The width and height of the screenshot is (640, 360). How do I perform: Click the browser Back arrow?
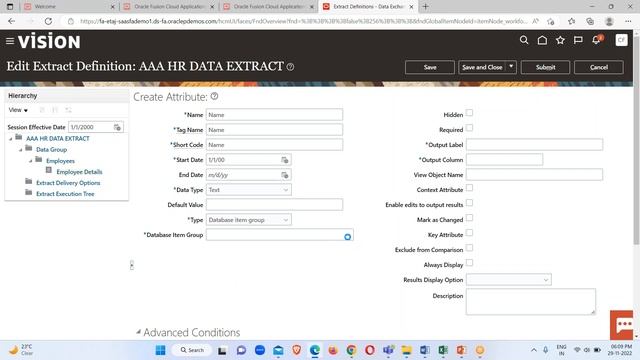tap(11, 21)
